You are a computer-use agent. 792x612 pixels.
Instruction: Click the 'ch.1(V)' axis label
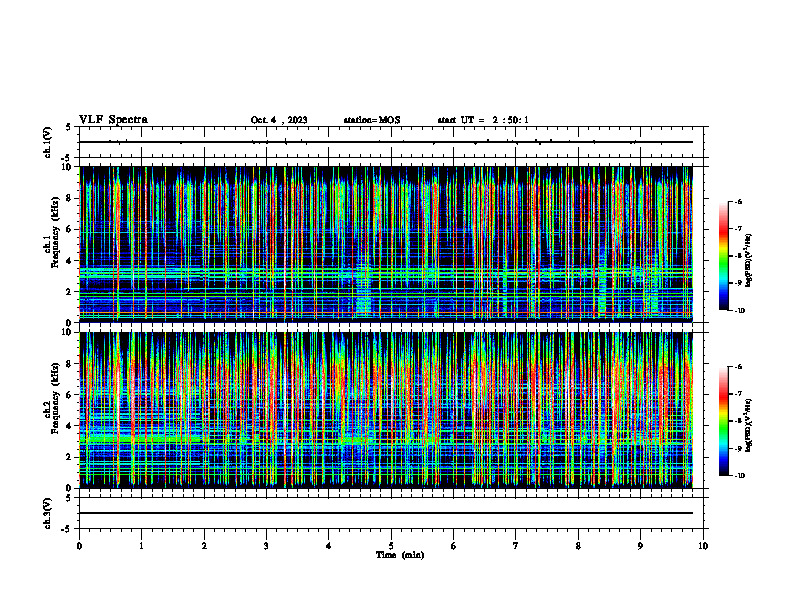tap(48, 142)
